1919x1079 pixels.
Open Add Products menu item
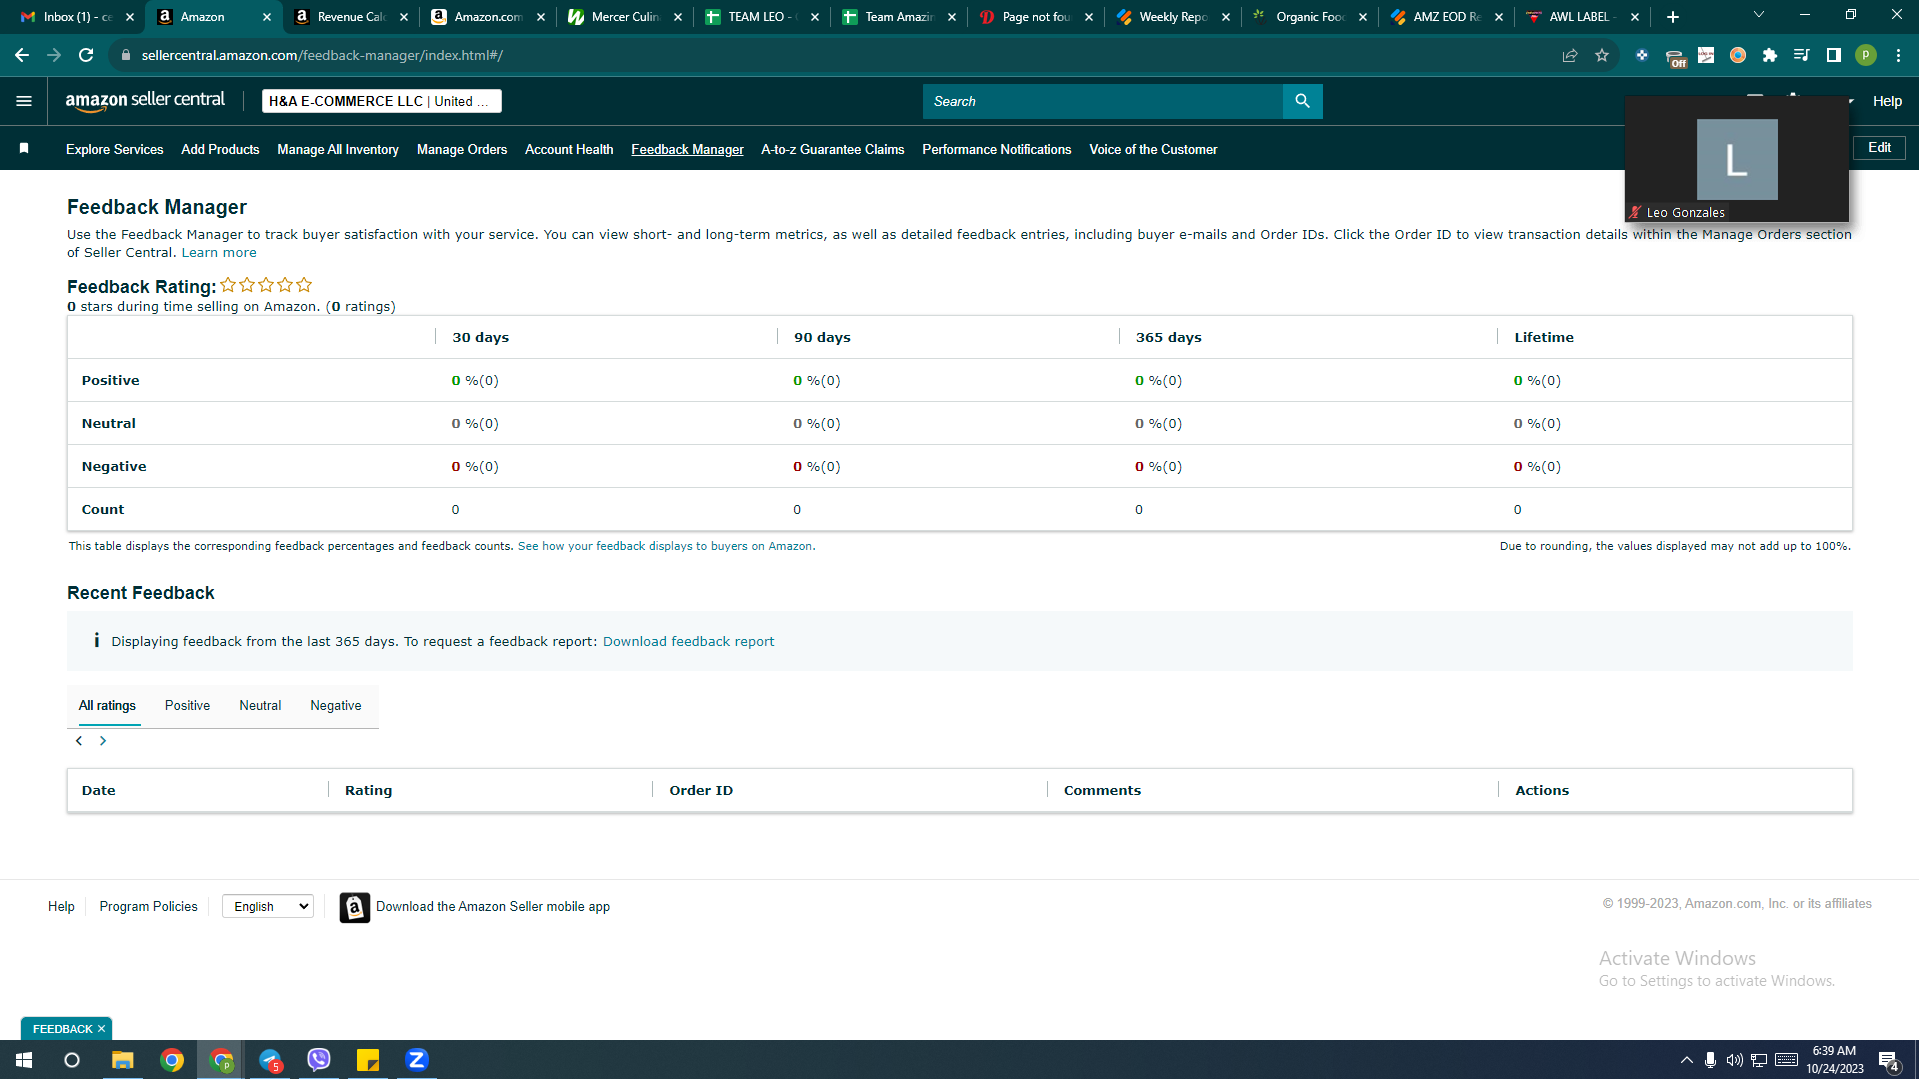(220, 150)
